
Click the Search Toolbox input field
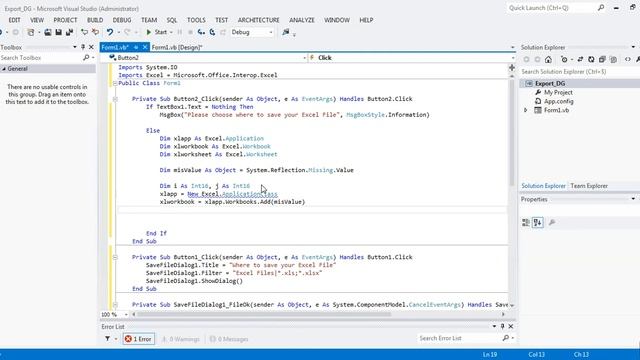click(x=41, y=58)
